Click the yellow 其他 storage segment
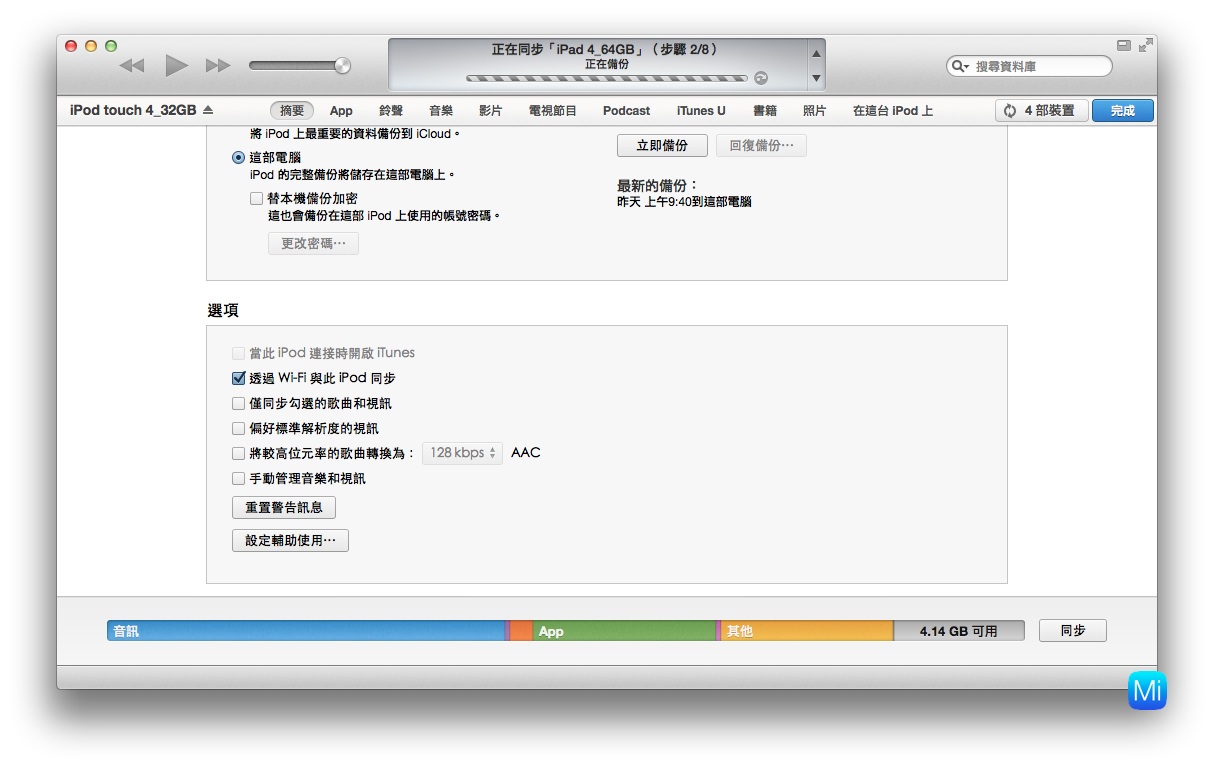Image resolution: width=1214 pixels, height=768 pixels. coord(807,631)
